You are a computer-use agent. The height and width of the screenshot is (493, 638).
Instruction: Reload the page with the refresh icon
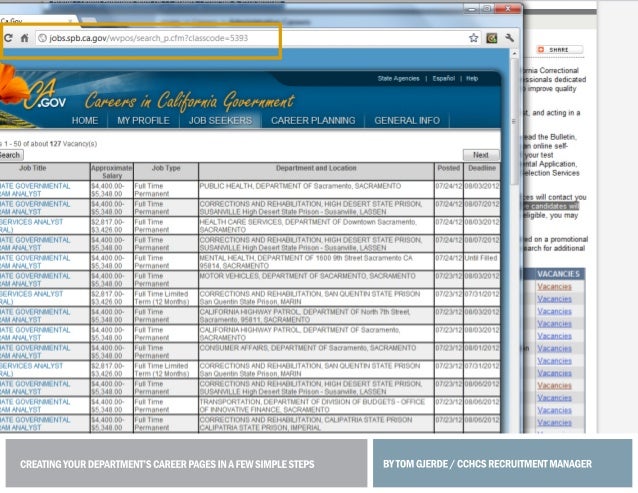[8, 38]
